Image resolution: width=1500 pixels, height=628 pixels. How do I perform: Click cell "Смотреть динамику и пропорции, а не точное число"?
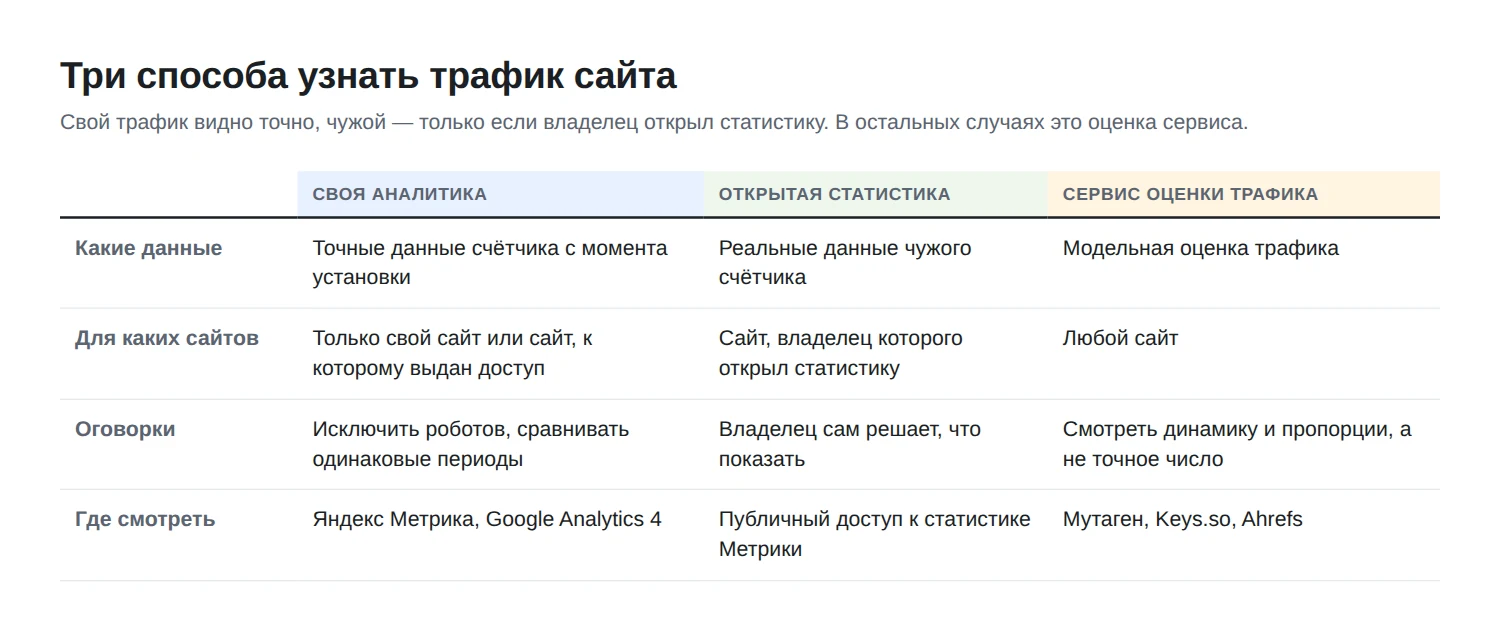click(1243, 444)
